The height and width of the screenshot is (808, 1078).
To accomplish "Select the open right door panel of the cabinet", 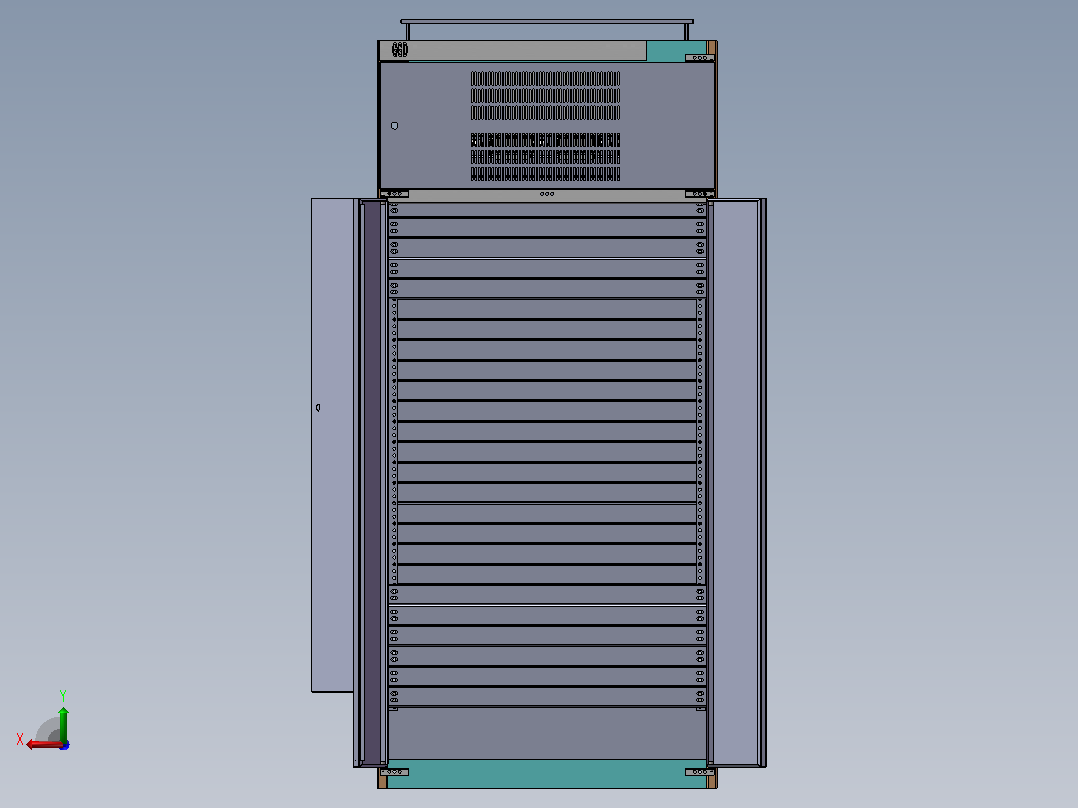I will click(736, 483).
